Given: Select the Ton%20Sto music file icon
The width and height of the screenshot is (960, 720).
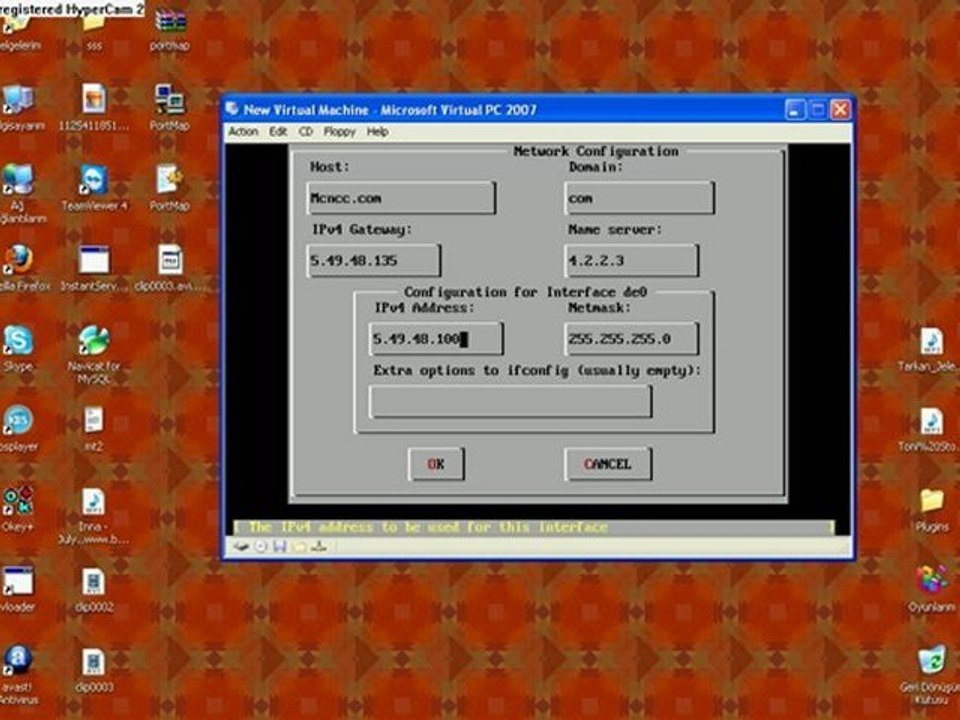Looking at the screenshot, I should pyautogui.click(x=931, y=421).
